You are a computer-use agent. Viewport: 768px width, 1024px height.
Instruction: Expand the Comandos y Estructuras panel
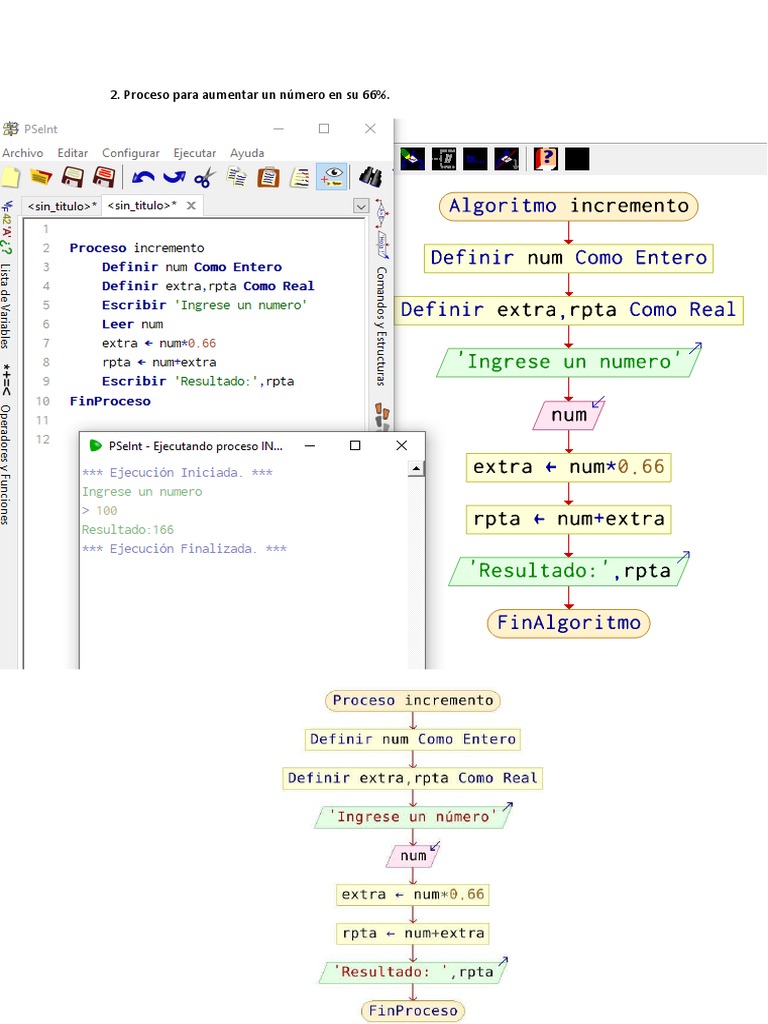[x=381, y=325]
